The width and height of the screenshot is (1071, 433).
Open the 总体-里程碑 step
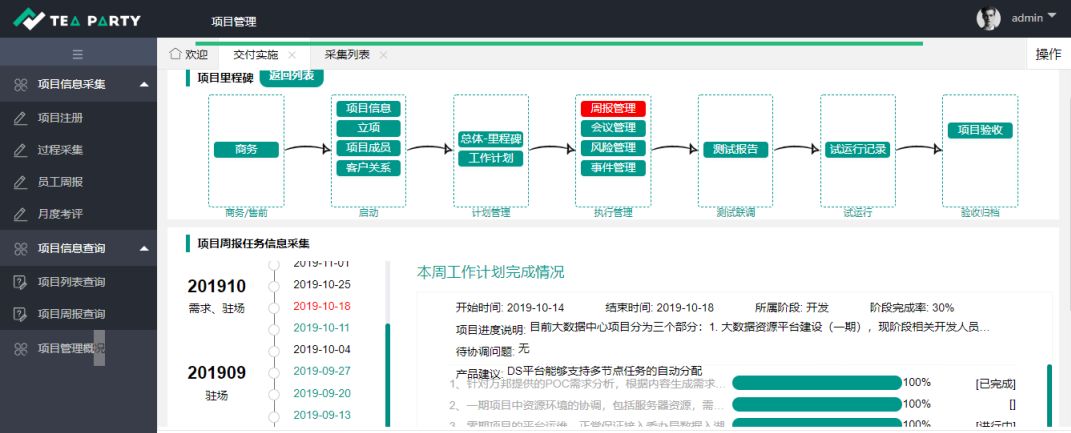pos(490,139)
